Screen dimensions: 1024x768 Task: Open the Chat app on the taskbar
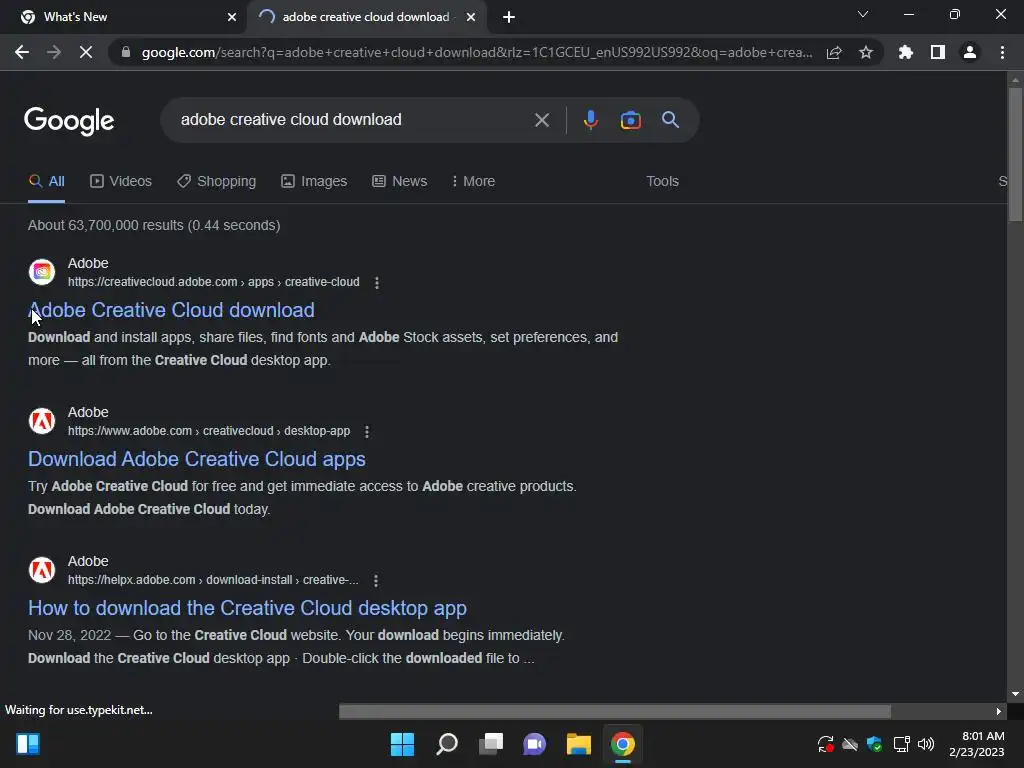tap(534, 744)
